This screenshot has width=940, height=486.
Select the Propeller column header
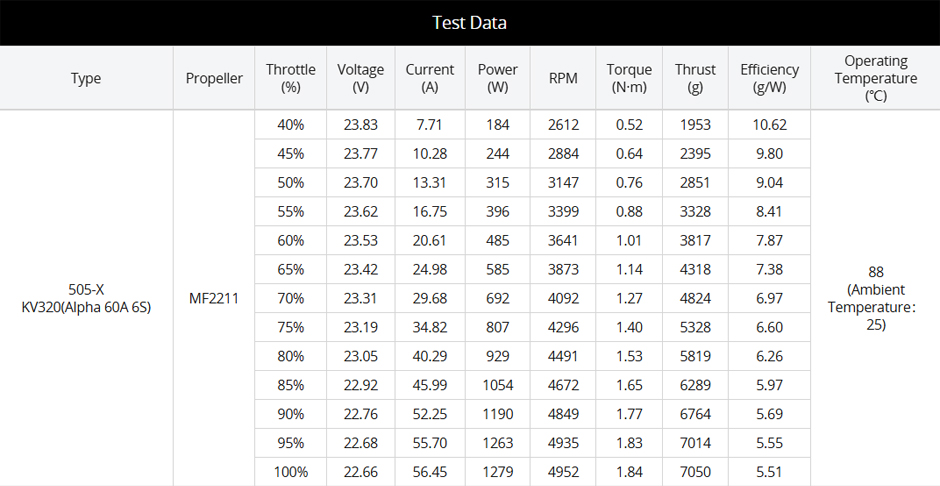pyautogui.click(x=214, y=78)
